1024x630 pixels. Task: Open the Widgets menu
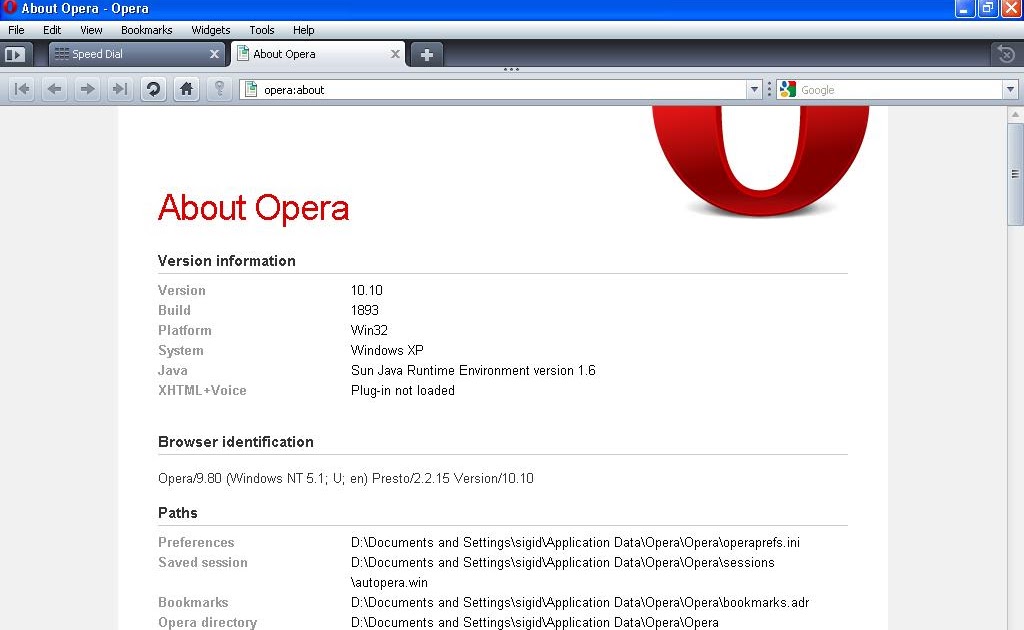pyautogui.click(x=210, y=30)
